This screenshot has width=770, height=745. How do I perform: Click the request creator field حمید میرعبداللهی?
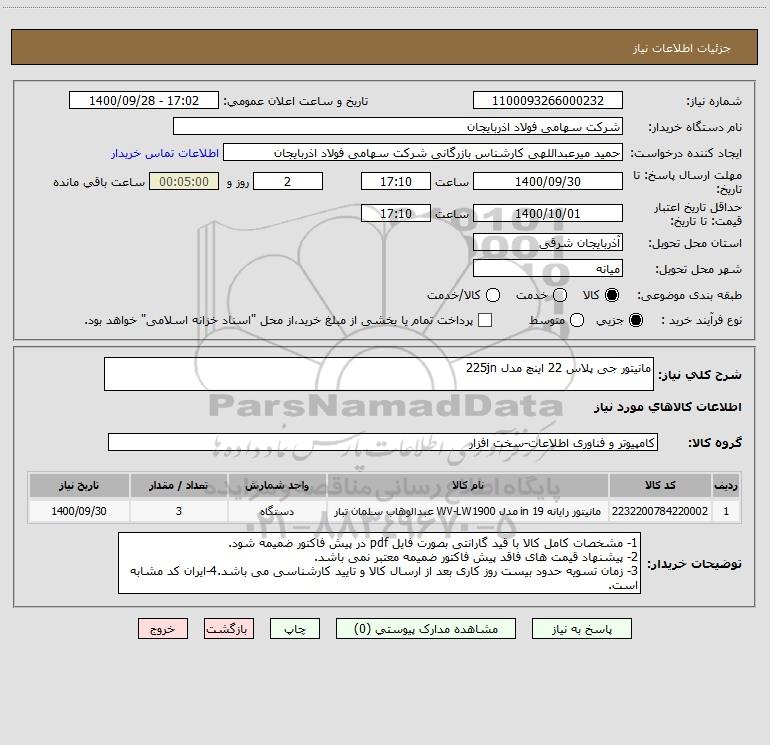pos(423,152)
